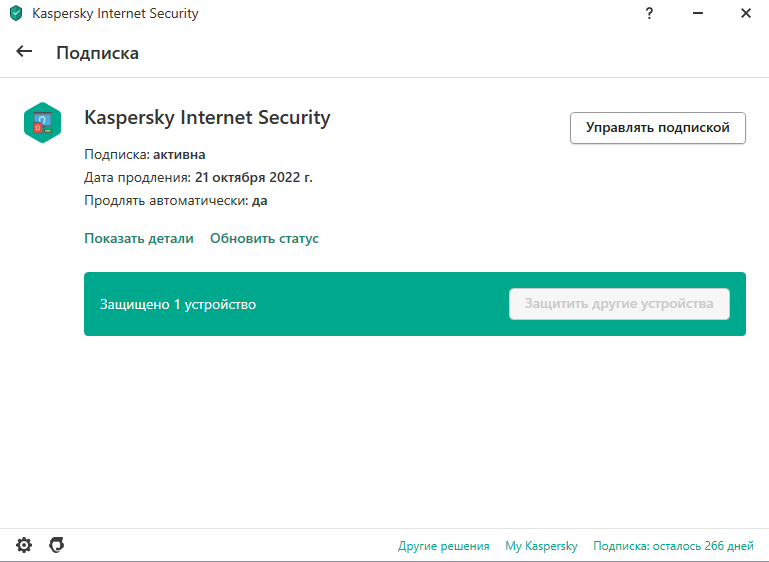Screen dimensions: 769x562
Task: Click the Kaspersky Internet Security hexagon product icon
Action: pos(43,123)
